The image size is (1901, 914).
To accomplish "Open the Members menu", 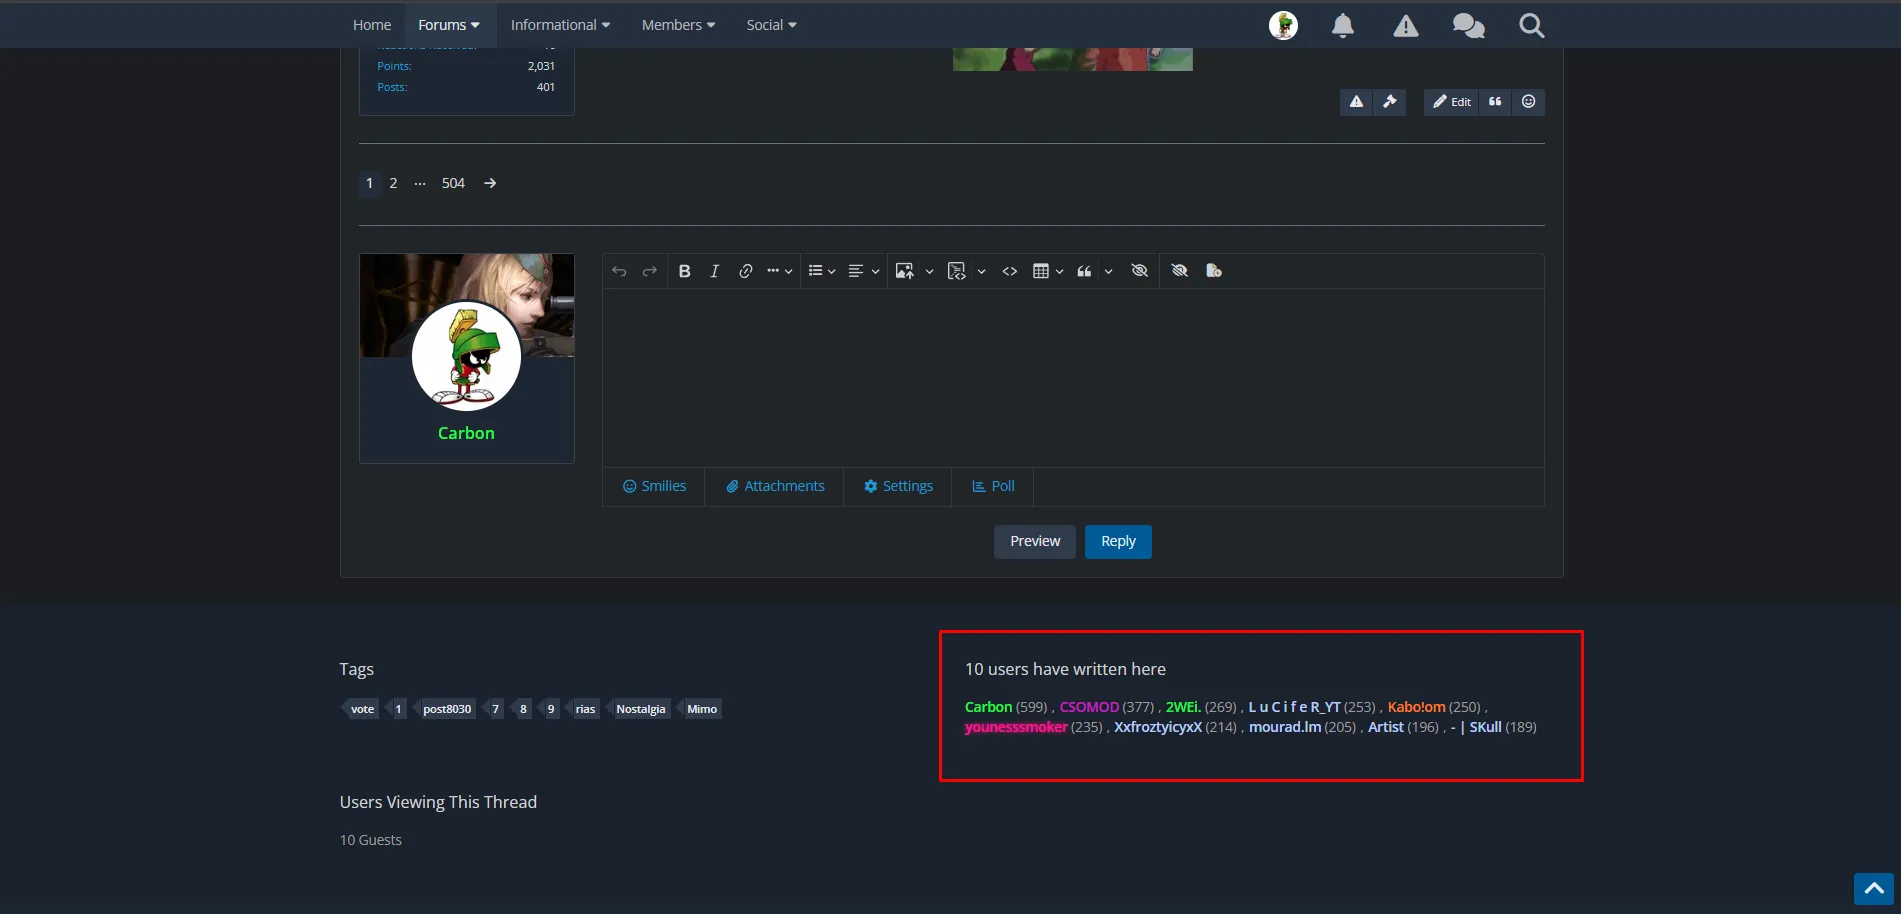I will [x=677, y=25].
